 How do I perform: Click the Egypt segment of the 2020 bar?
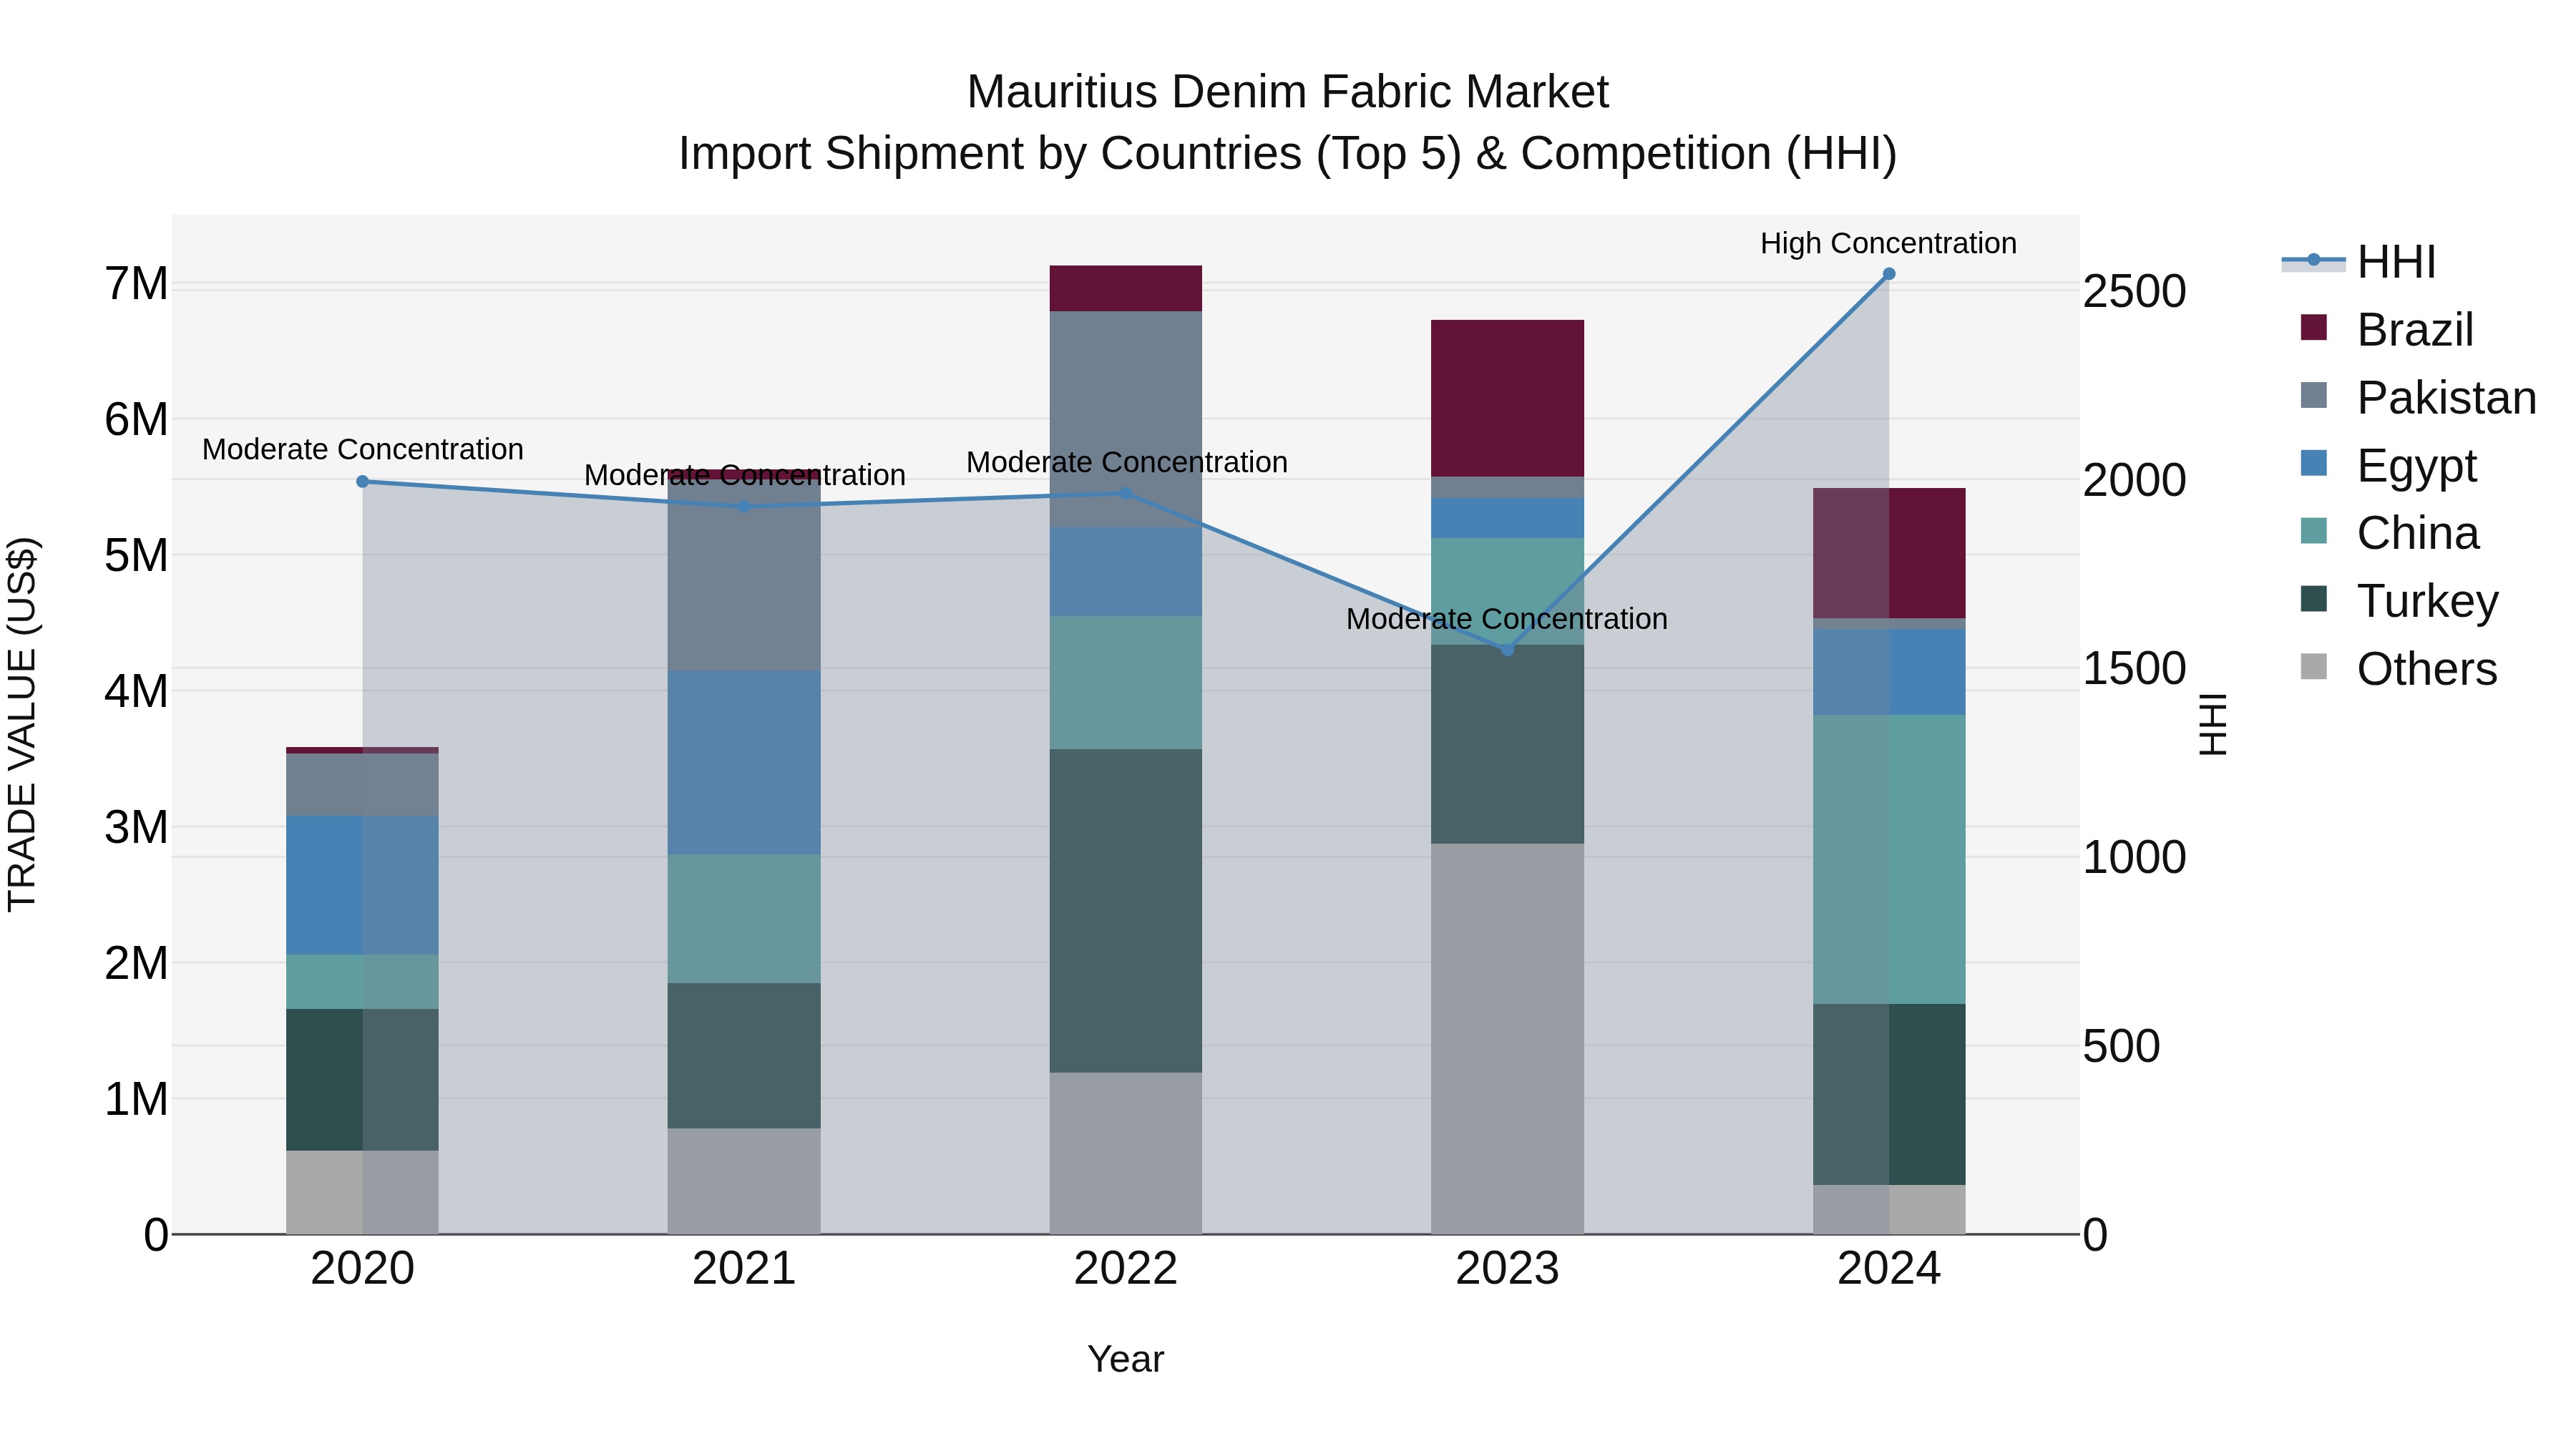point(363,885)
